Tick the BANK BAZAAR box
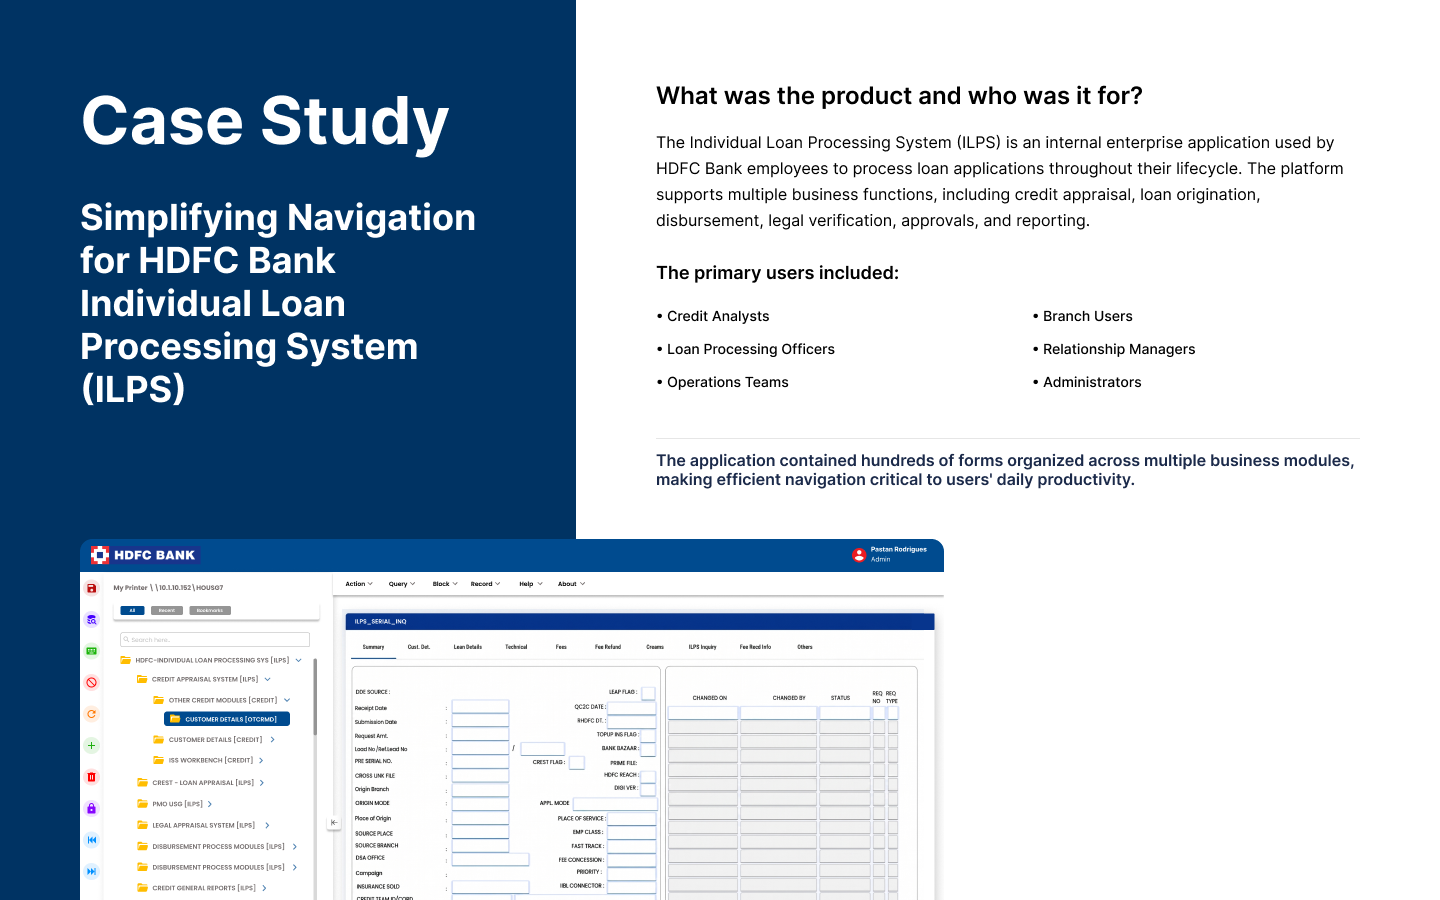The height and width of the screenshot is (900, 1440). pos(648,749)
